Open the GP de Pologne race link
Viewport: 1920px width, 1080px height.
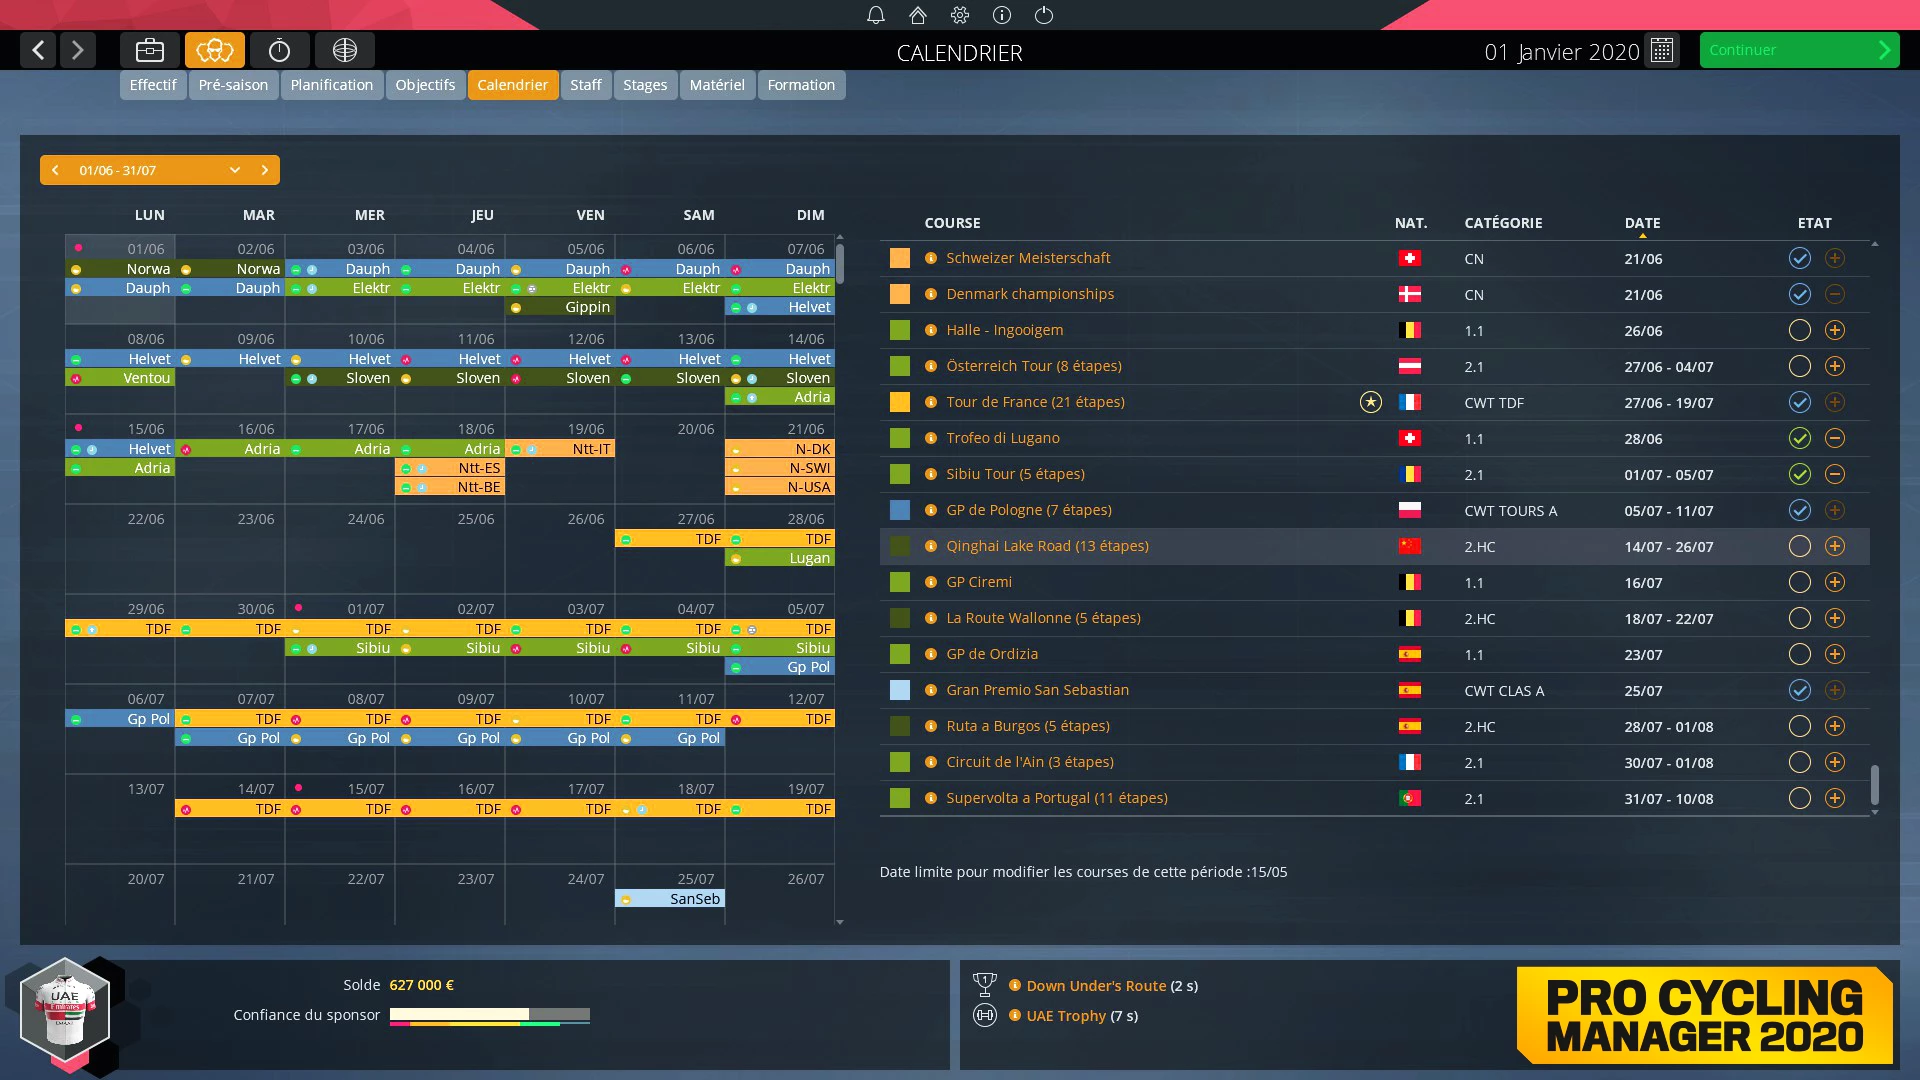1029,510
